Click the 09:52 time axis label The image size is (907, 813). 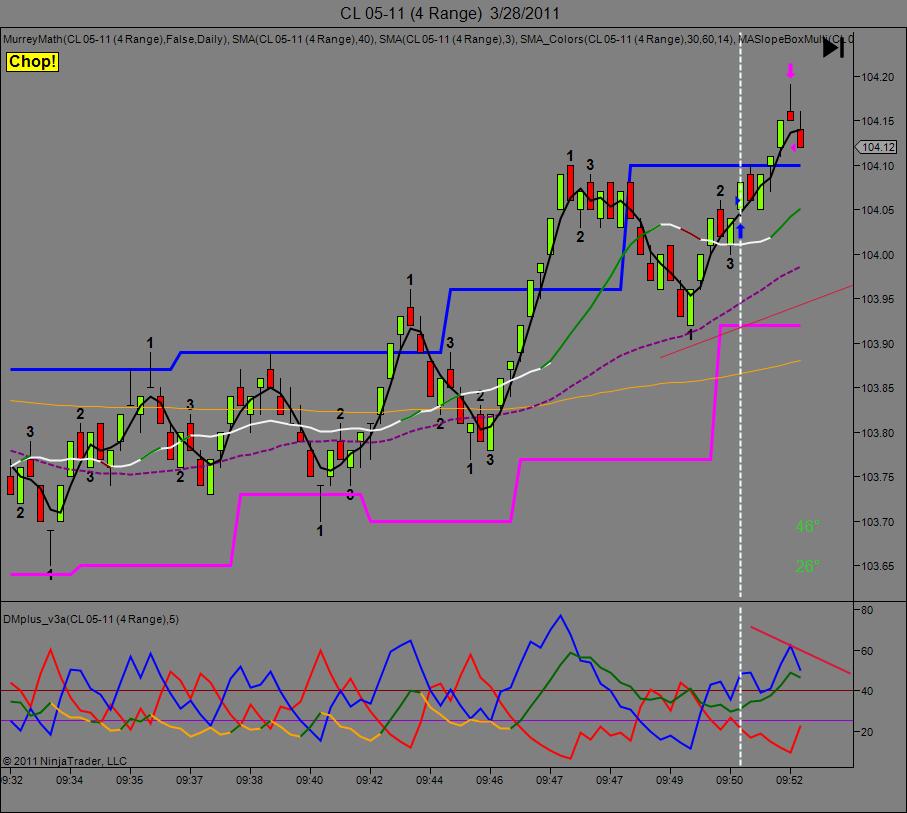pos(790,780)
